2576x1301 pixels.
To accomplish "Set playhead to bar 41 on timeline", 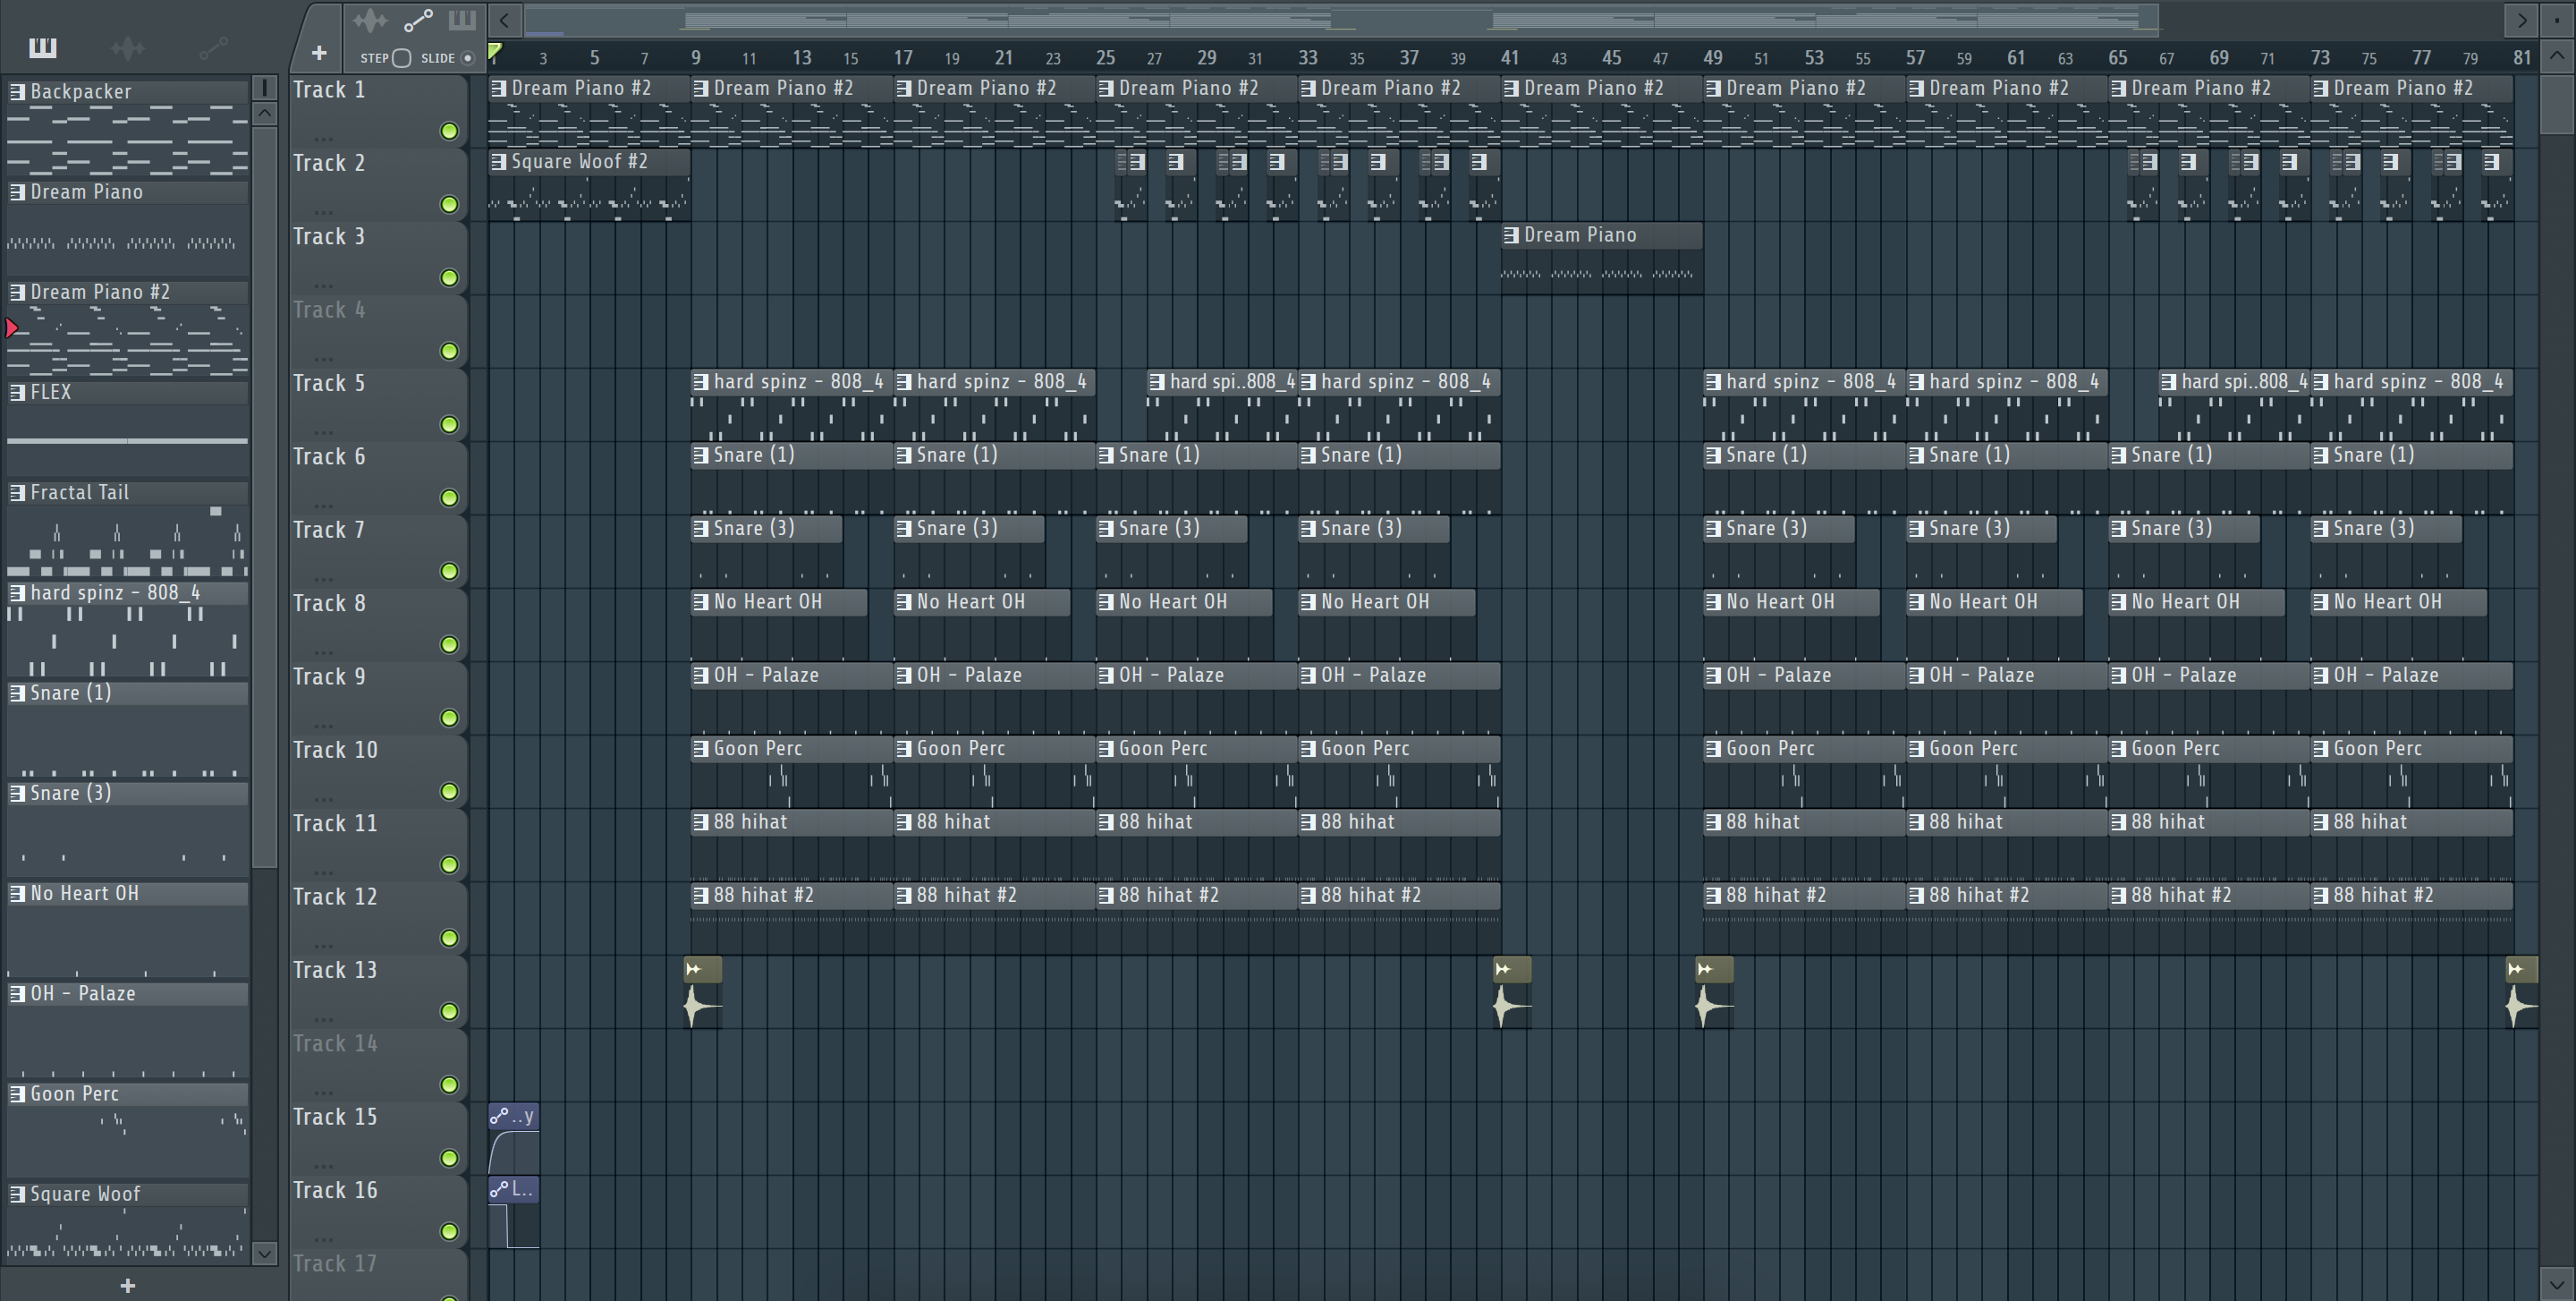I will pyautogui.click(x=1509, y=58).
